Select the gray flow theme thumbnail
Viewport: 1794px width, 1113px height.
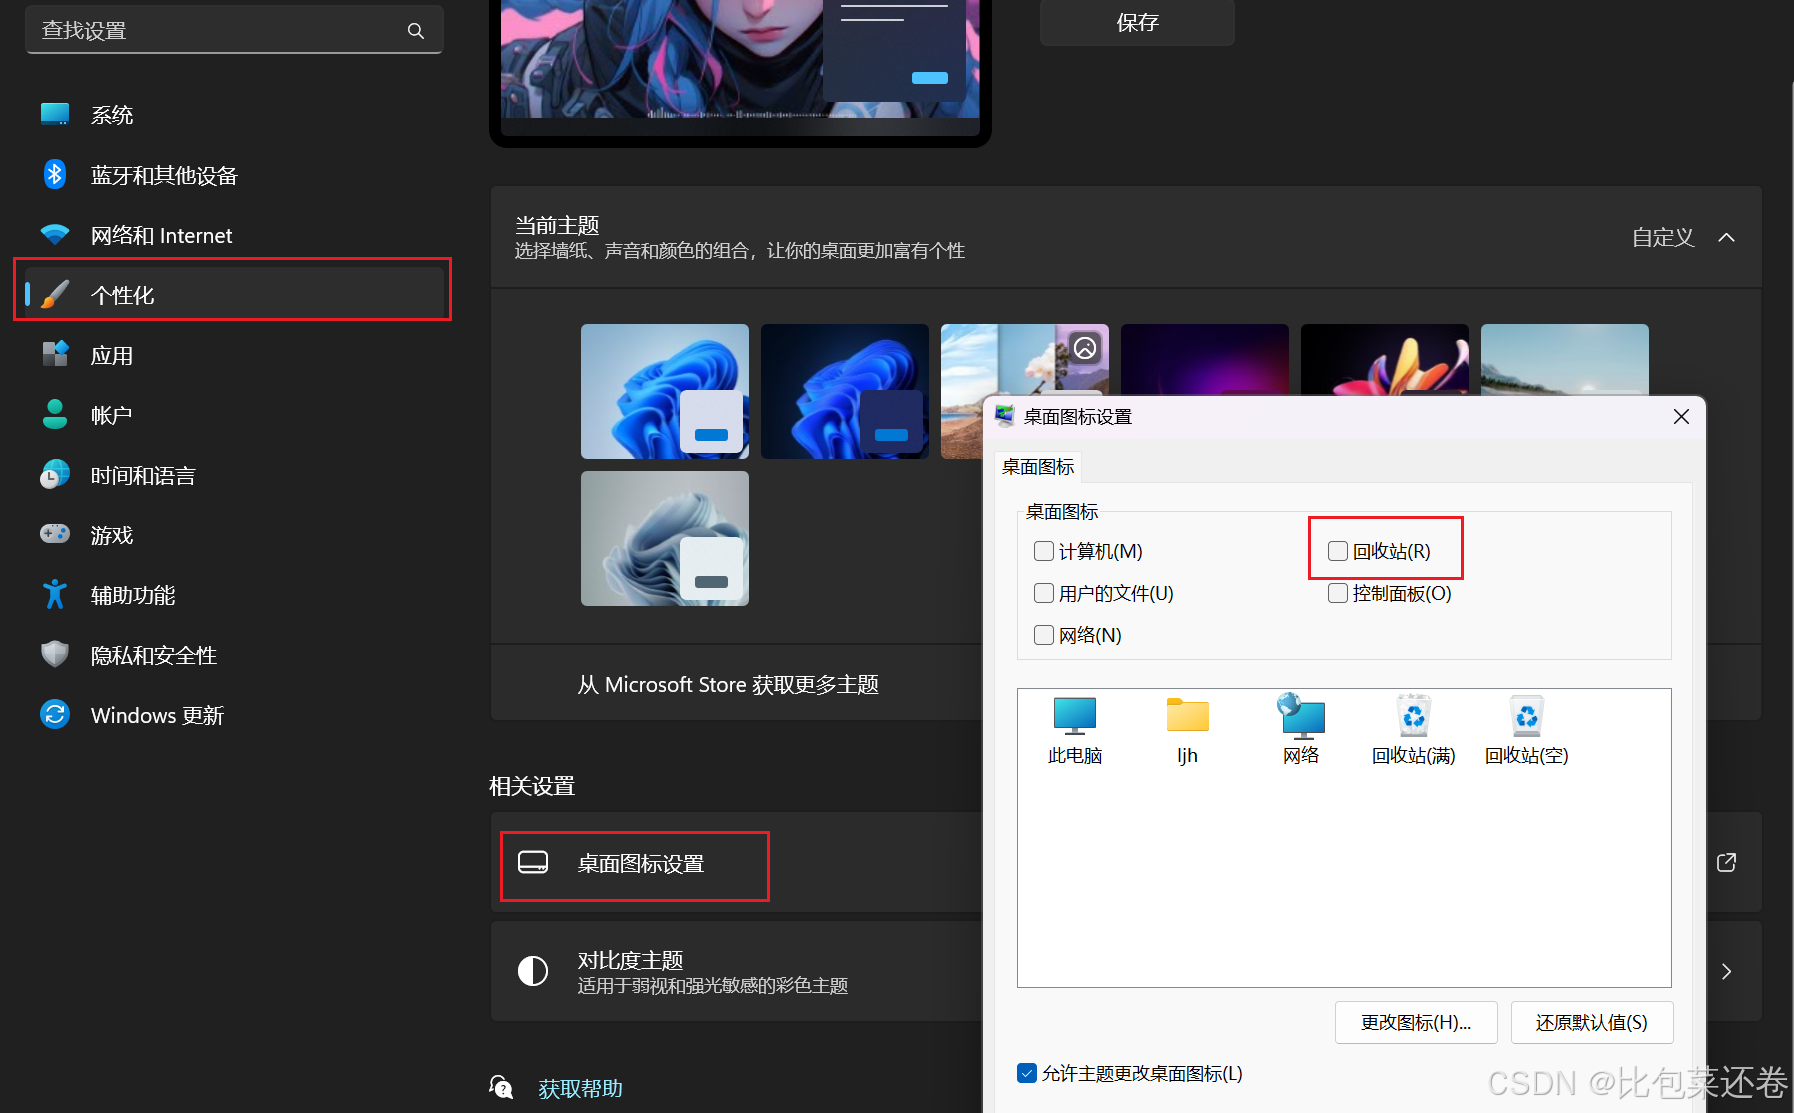point(665,538)
